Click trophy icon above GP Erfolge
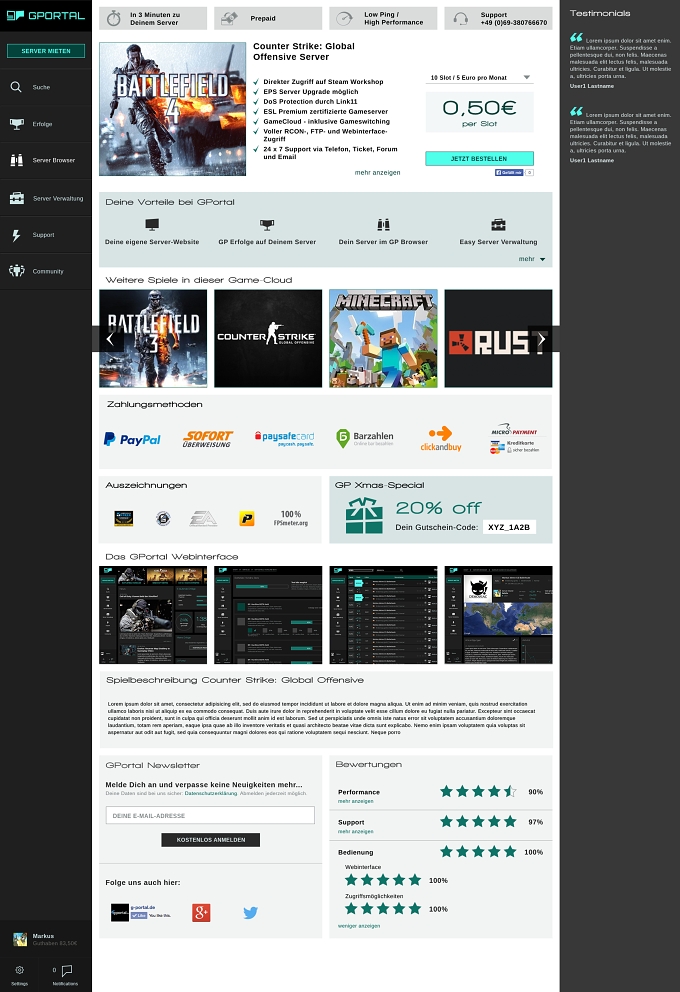 pos(267,224)
